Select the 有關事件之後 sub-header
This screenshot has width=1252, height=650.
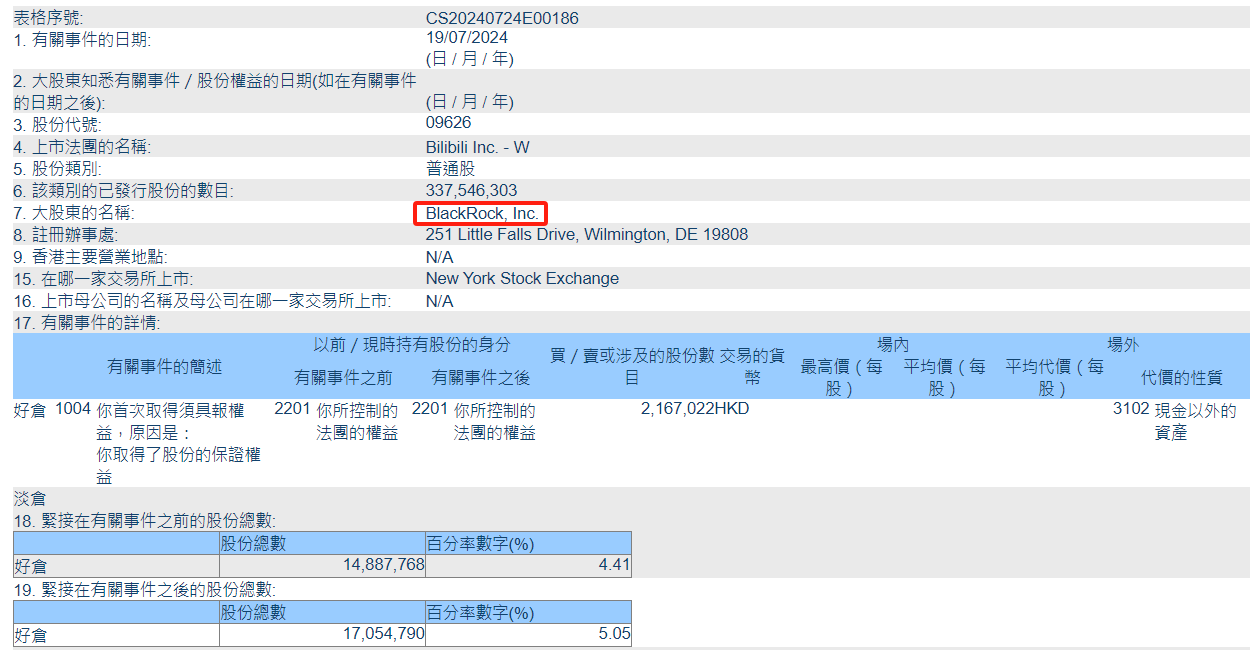click(481, 378)
